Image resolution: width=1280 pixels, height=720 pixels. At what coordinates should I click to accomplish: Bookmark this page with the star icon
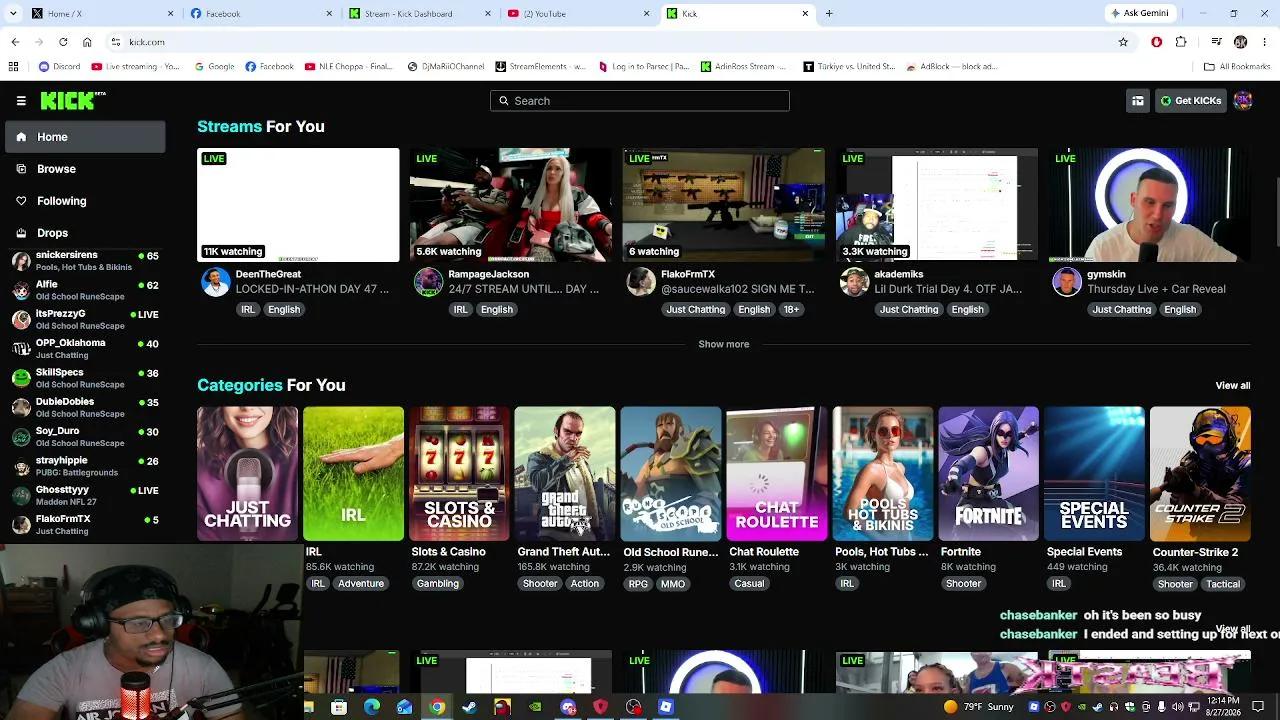pyautogui.click(x=1123, y=42)
